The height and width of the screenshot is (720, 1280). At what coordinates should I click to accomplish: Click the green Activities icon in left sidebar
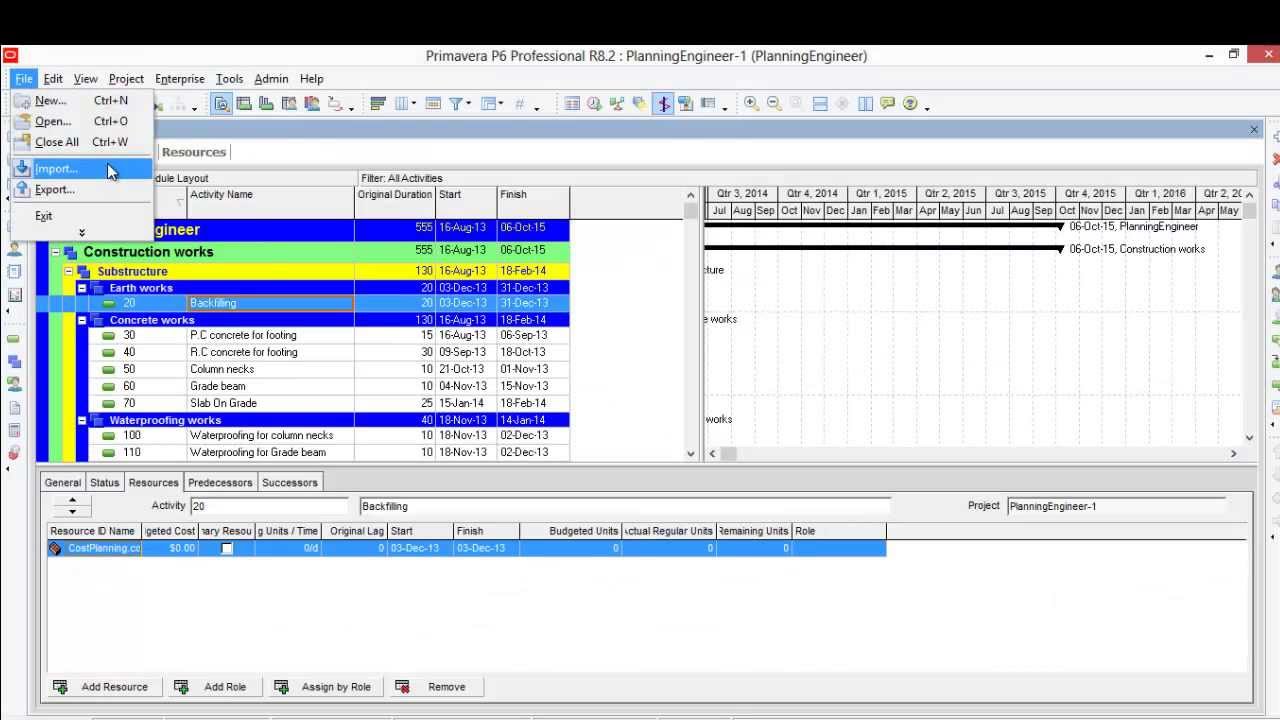click(x=14, y=339)
